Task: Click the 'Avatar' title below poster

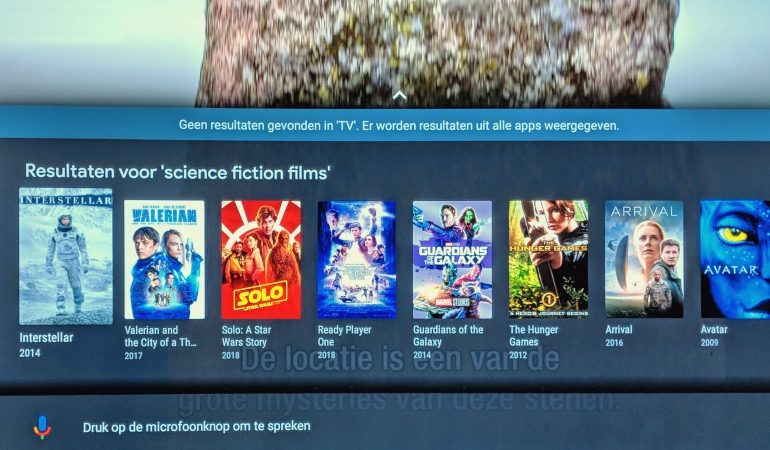Action: pos(714,330)
